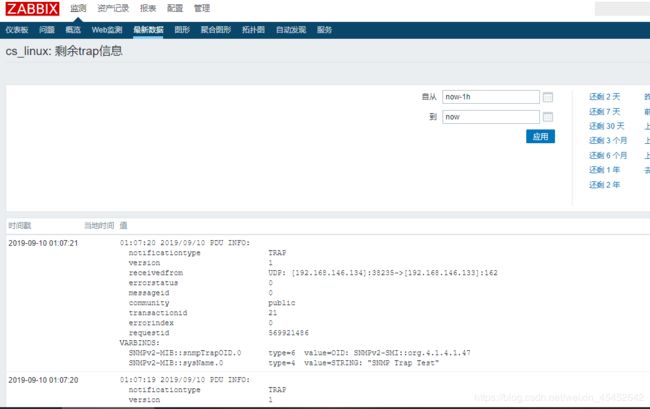
Task: Click the snmpTrapOID.0 varbind line
Action: pos(299,353)
